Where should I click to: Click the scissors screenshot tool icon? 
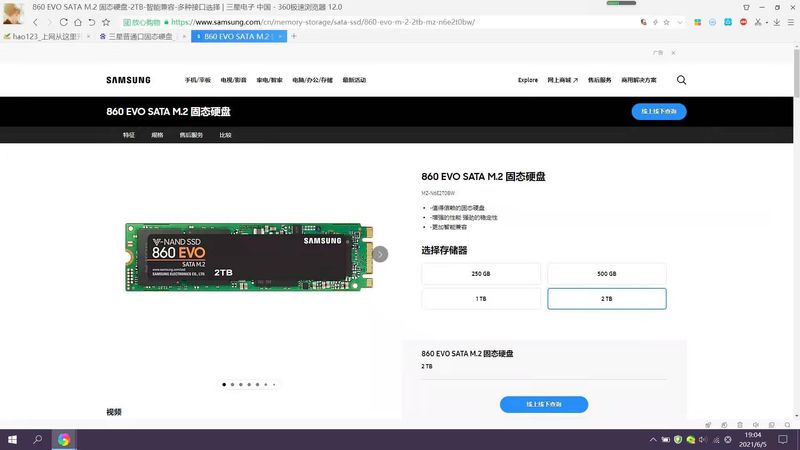pyautogui.click(x=758, y=22)
